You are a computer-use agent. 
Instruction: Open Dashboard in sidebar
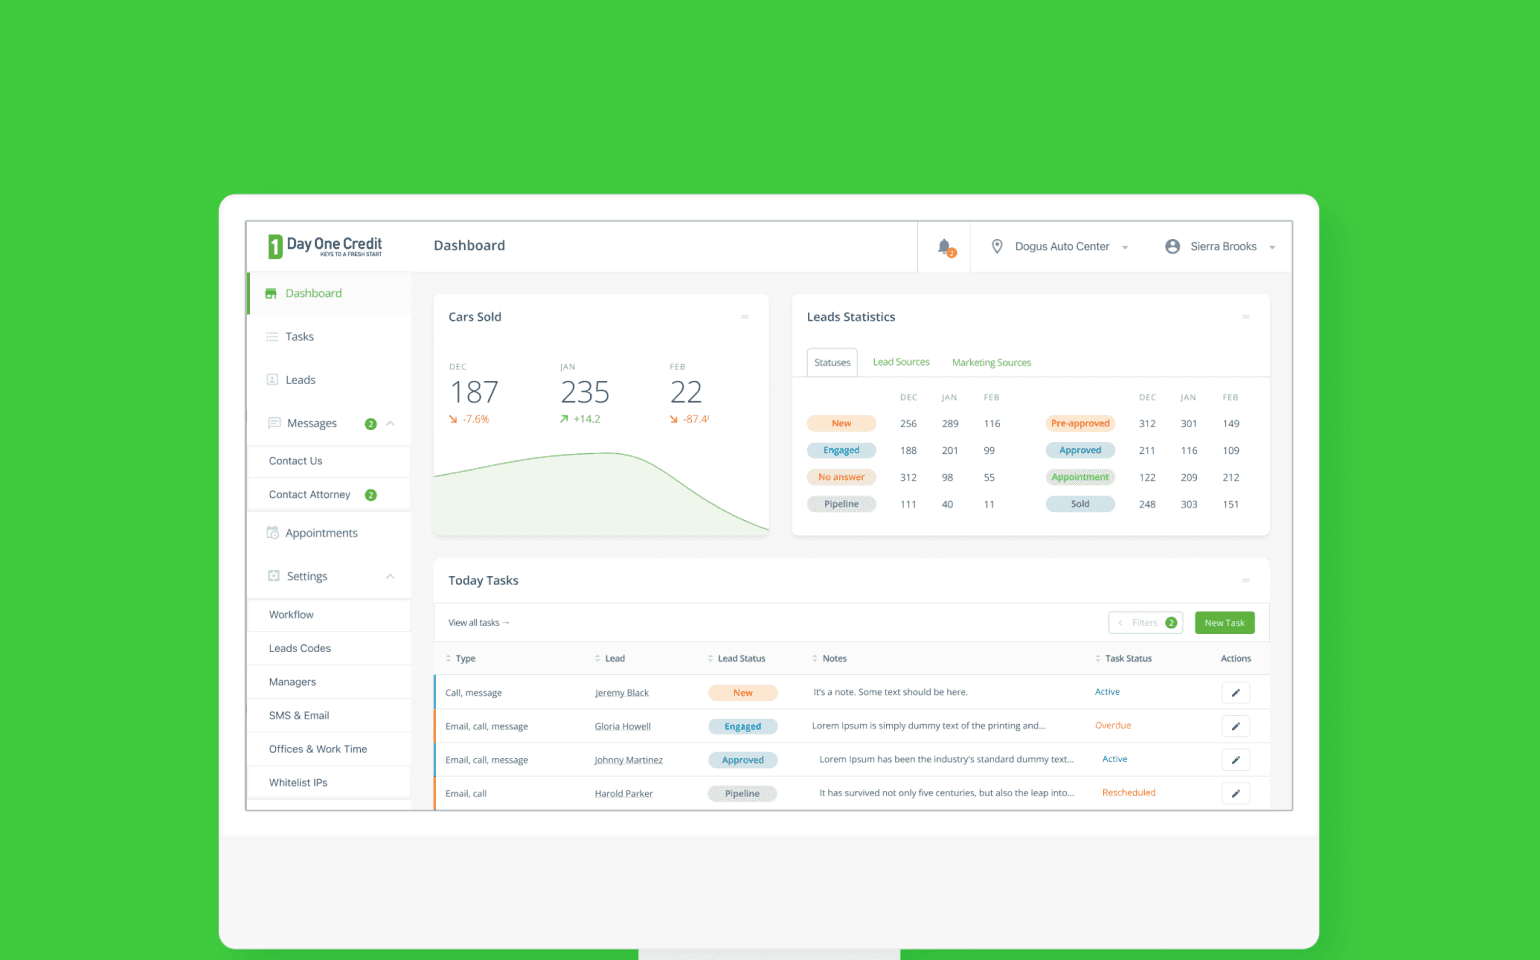coord(329,294)
